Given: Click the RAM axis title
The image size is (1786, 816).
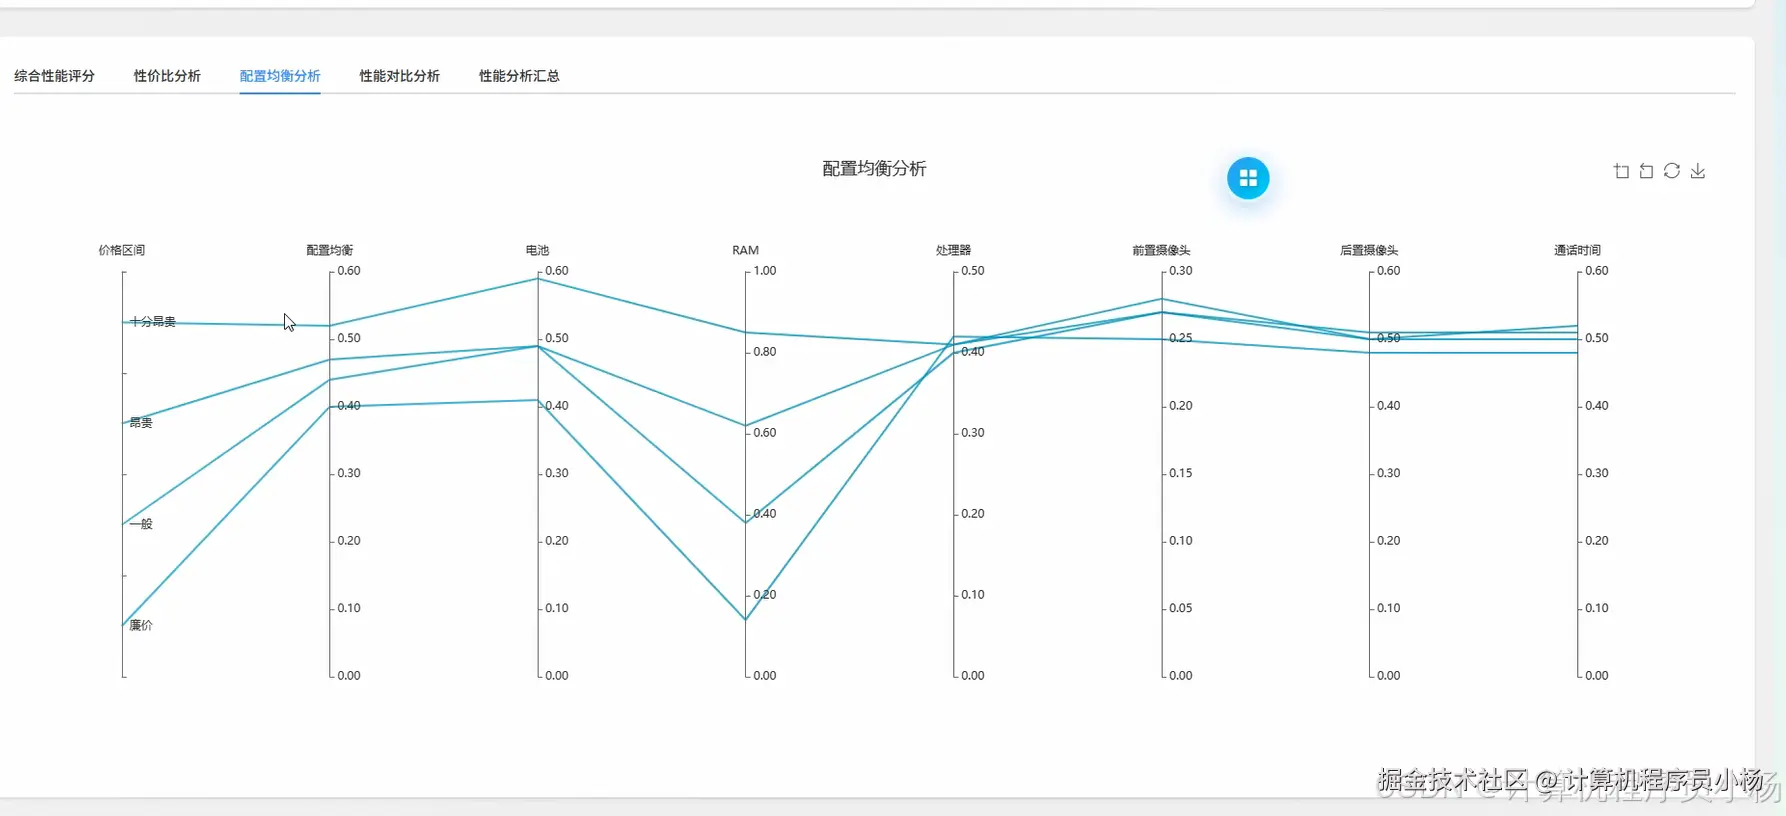Looking at the screenshot, I should [x=745, y=250].
